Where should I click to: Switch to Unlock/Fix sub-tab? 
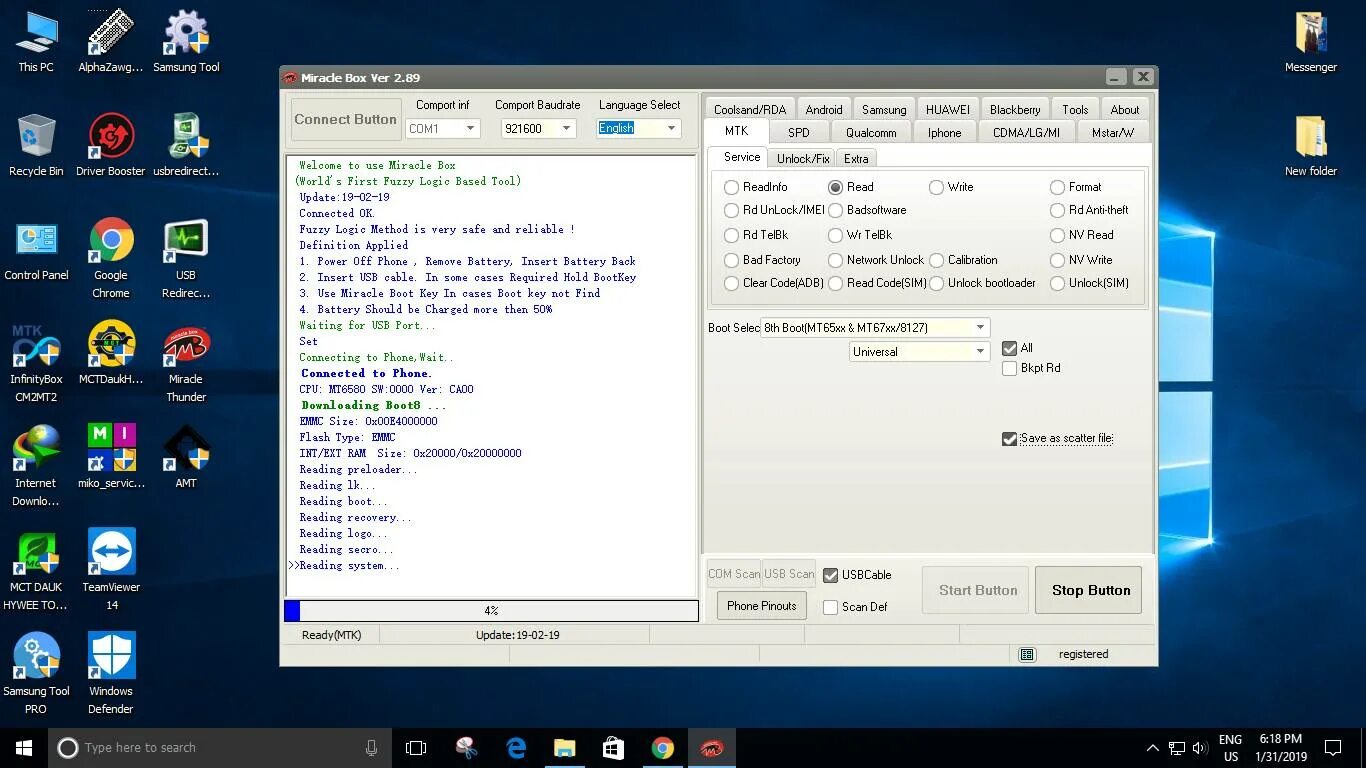point(803,158)
